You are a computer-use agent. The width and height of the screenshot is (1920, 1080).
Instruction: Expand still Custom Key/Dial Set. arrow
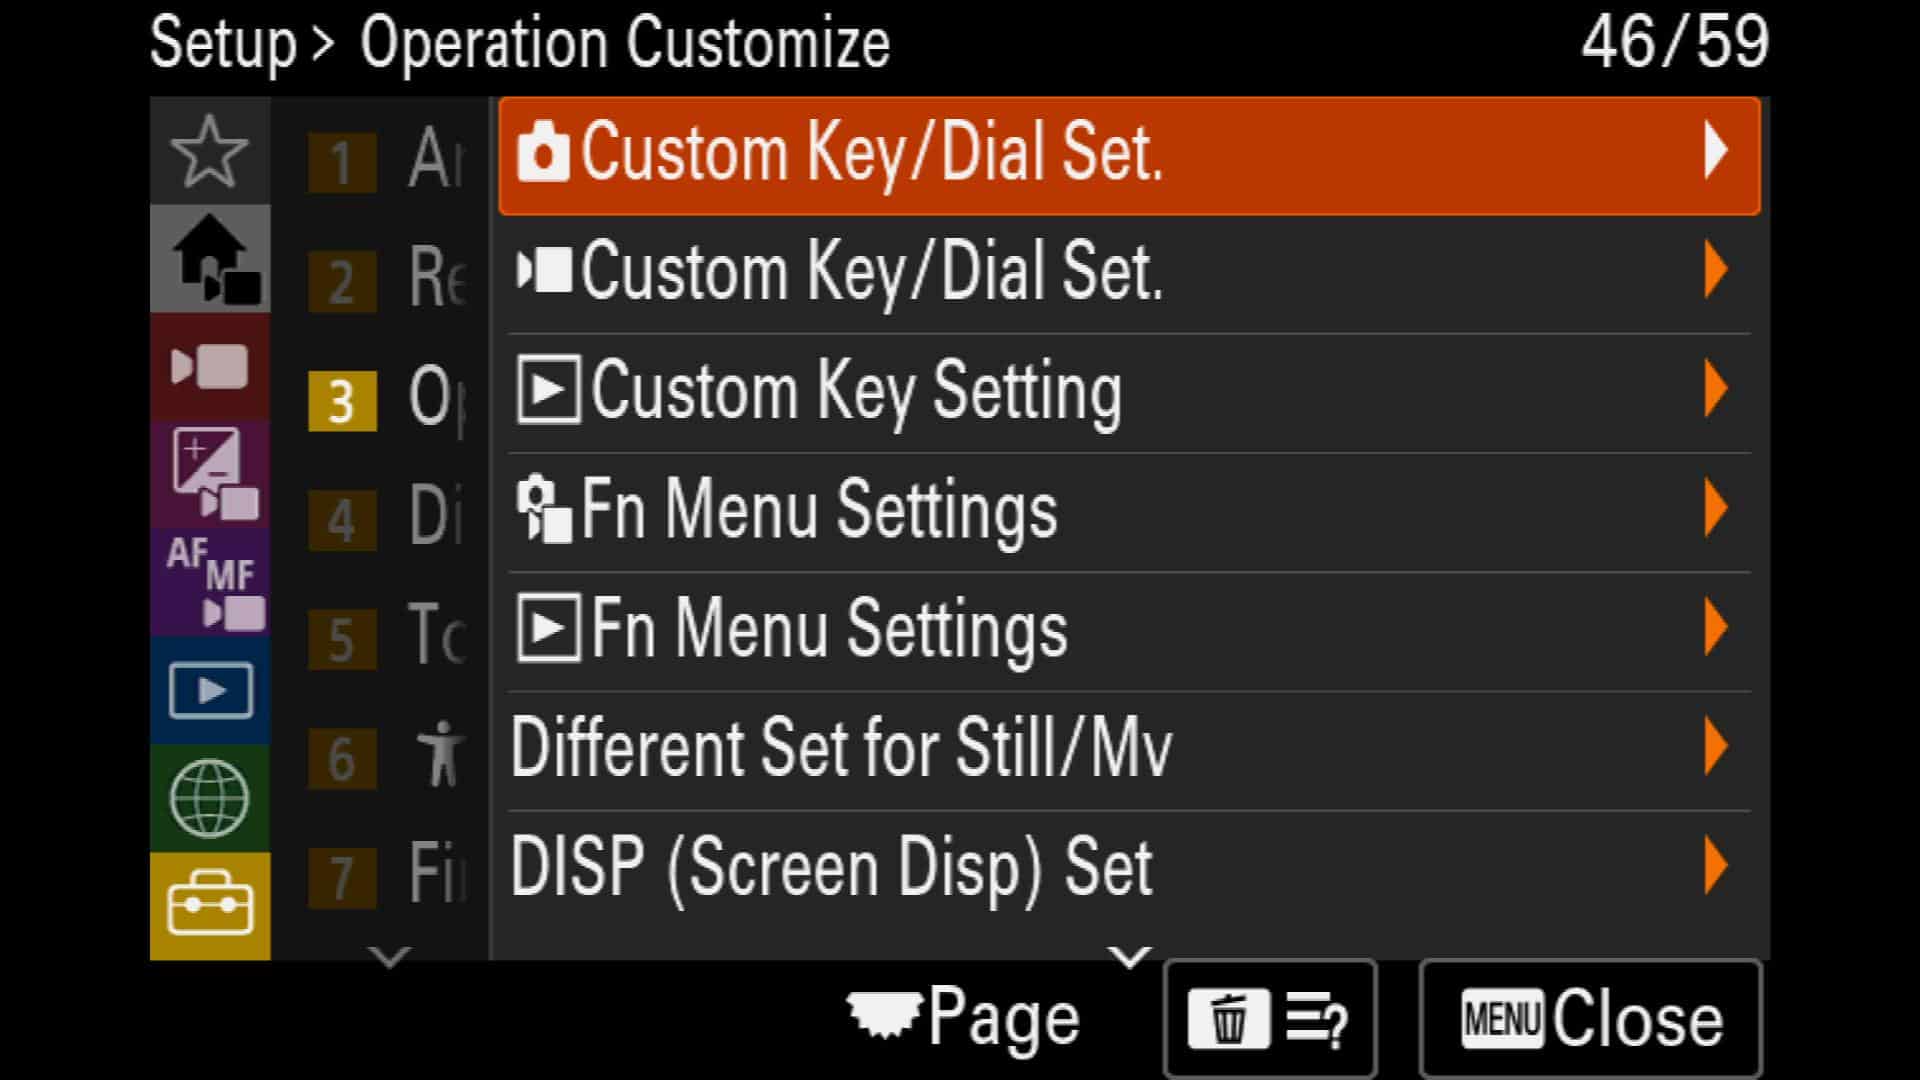[x=1716, y=151]
